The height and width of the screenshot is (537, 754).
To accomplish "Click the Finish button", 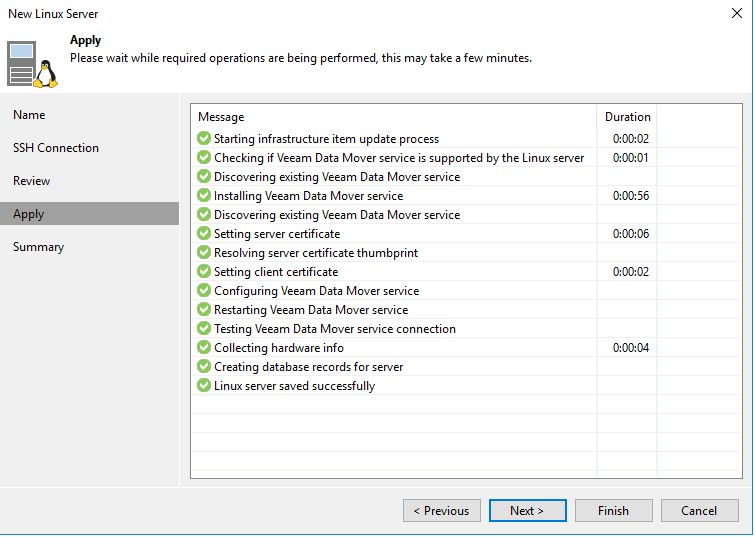I will tap(614, 511).
